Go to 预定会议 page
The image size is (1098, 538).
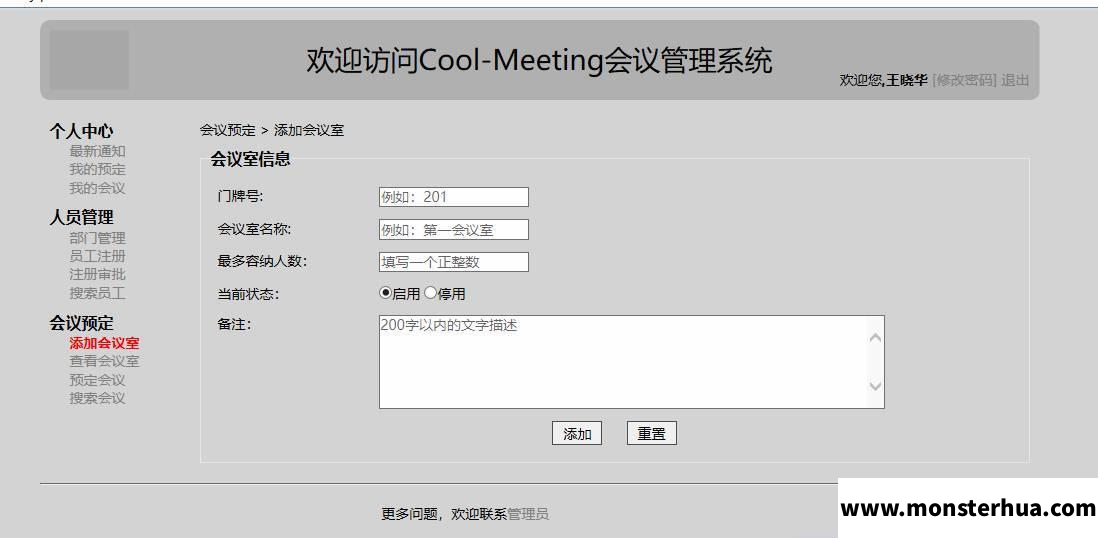(x=97, y=380)
